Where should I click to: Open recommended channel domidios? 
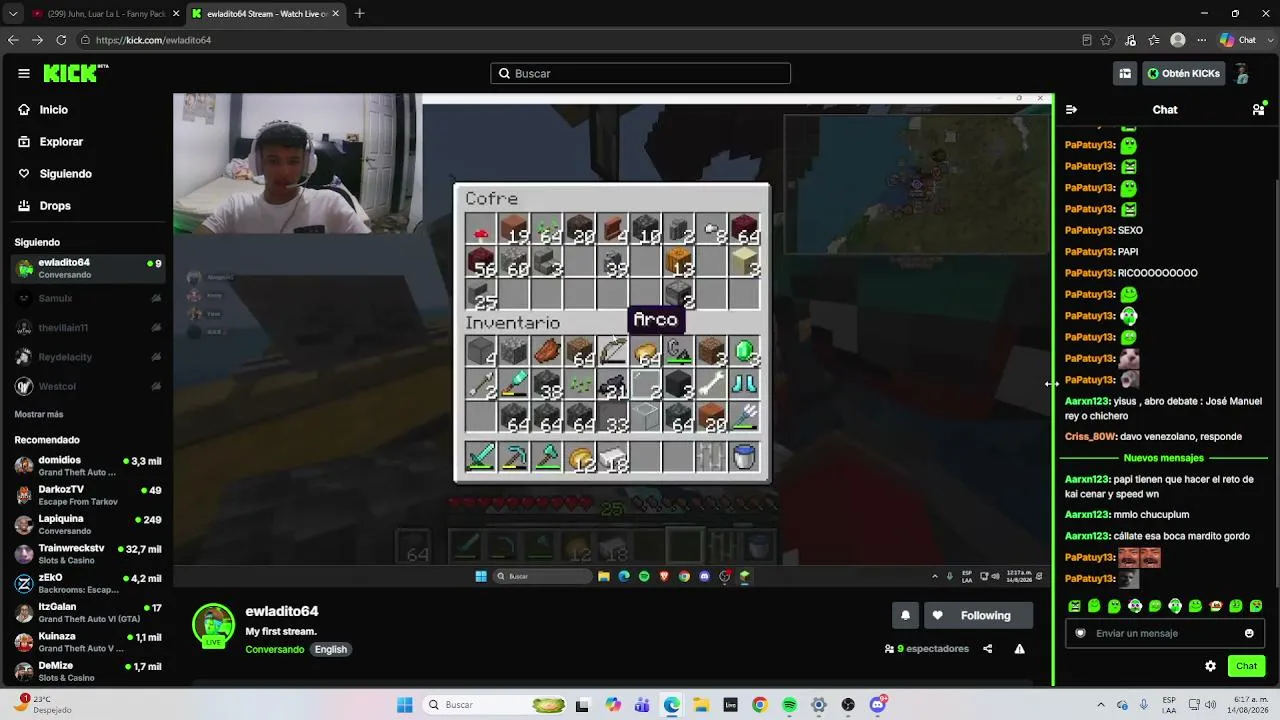coord(88,466)
